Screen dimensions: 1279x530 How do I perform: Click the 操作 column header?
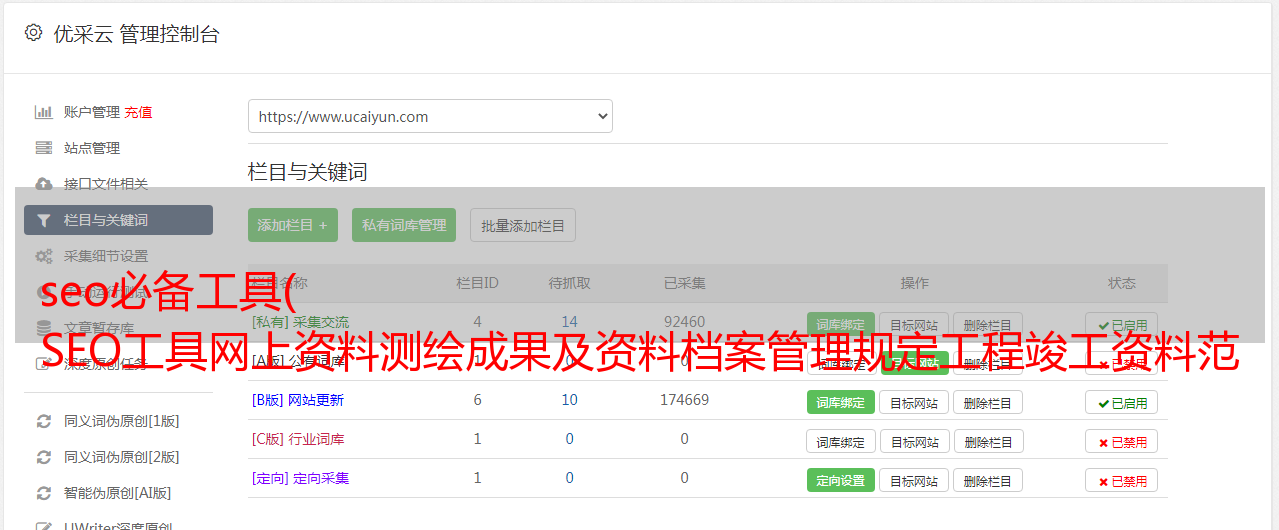(x=914, y=283)
